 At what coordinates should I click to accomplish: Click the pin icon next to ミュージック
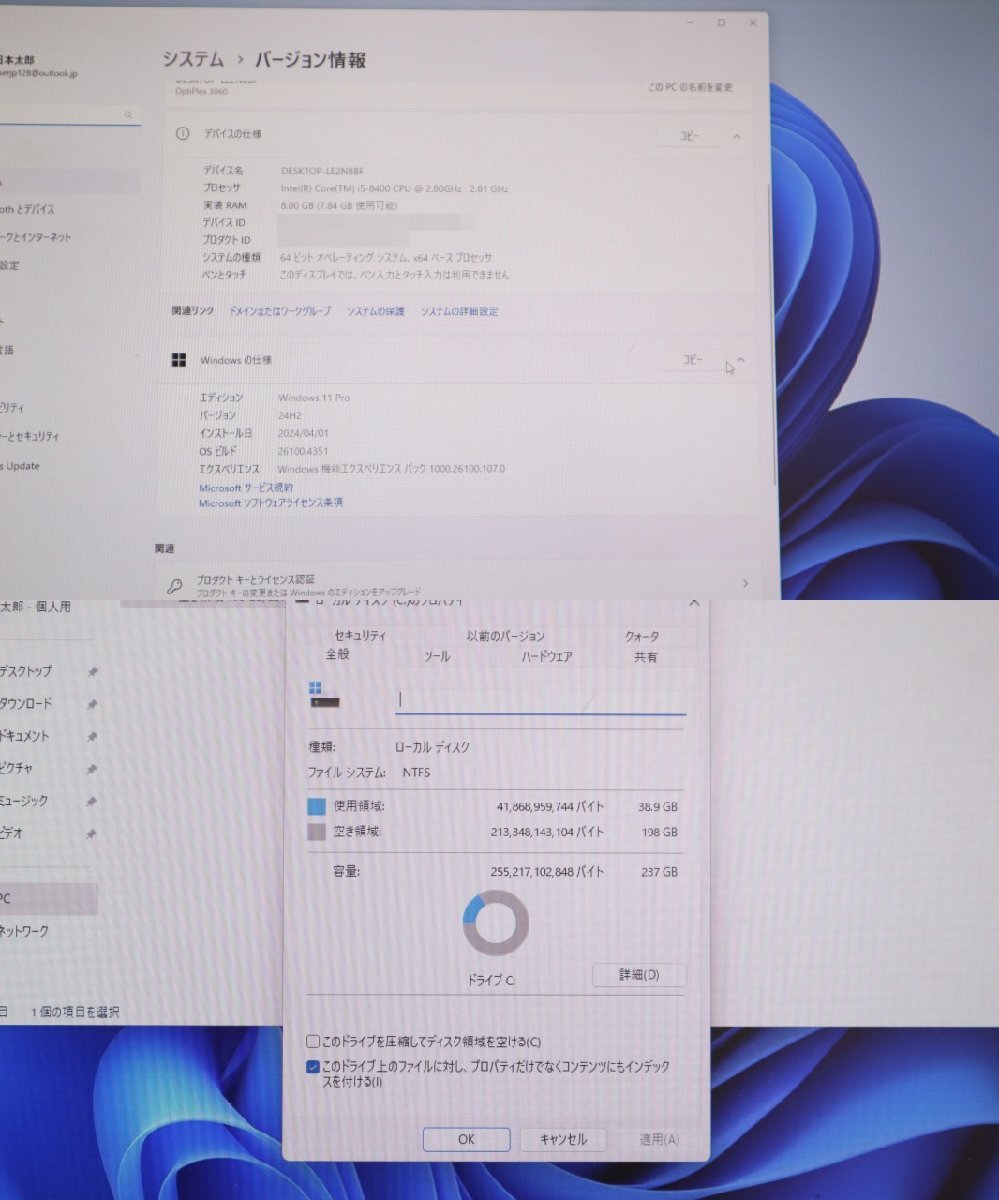[92, 802]
